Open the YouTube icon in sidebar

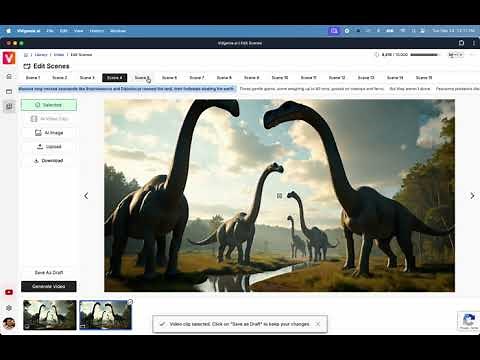click(x=9, y=292)
